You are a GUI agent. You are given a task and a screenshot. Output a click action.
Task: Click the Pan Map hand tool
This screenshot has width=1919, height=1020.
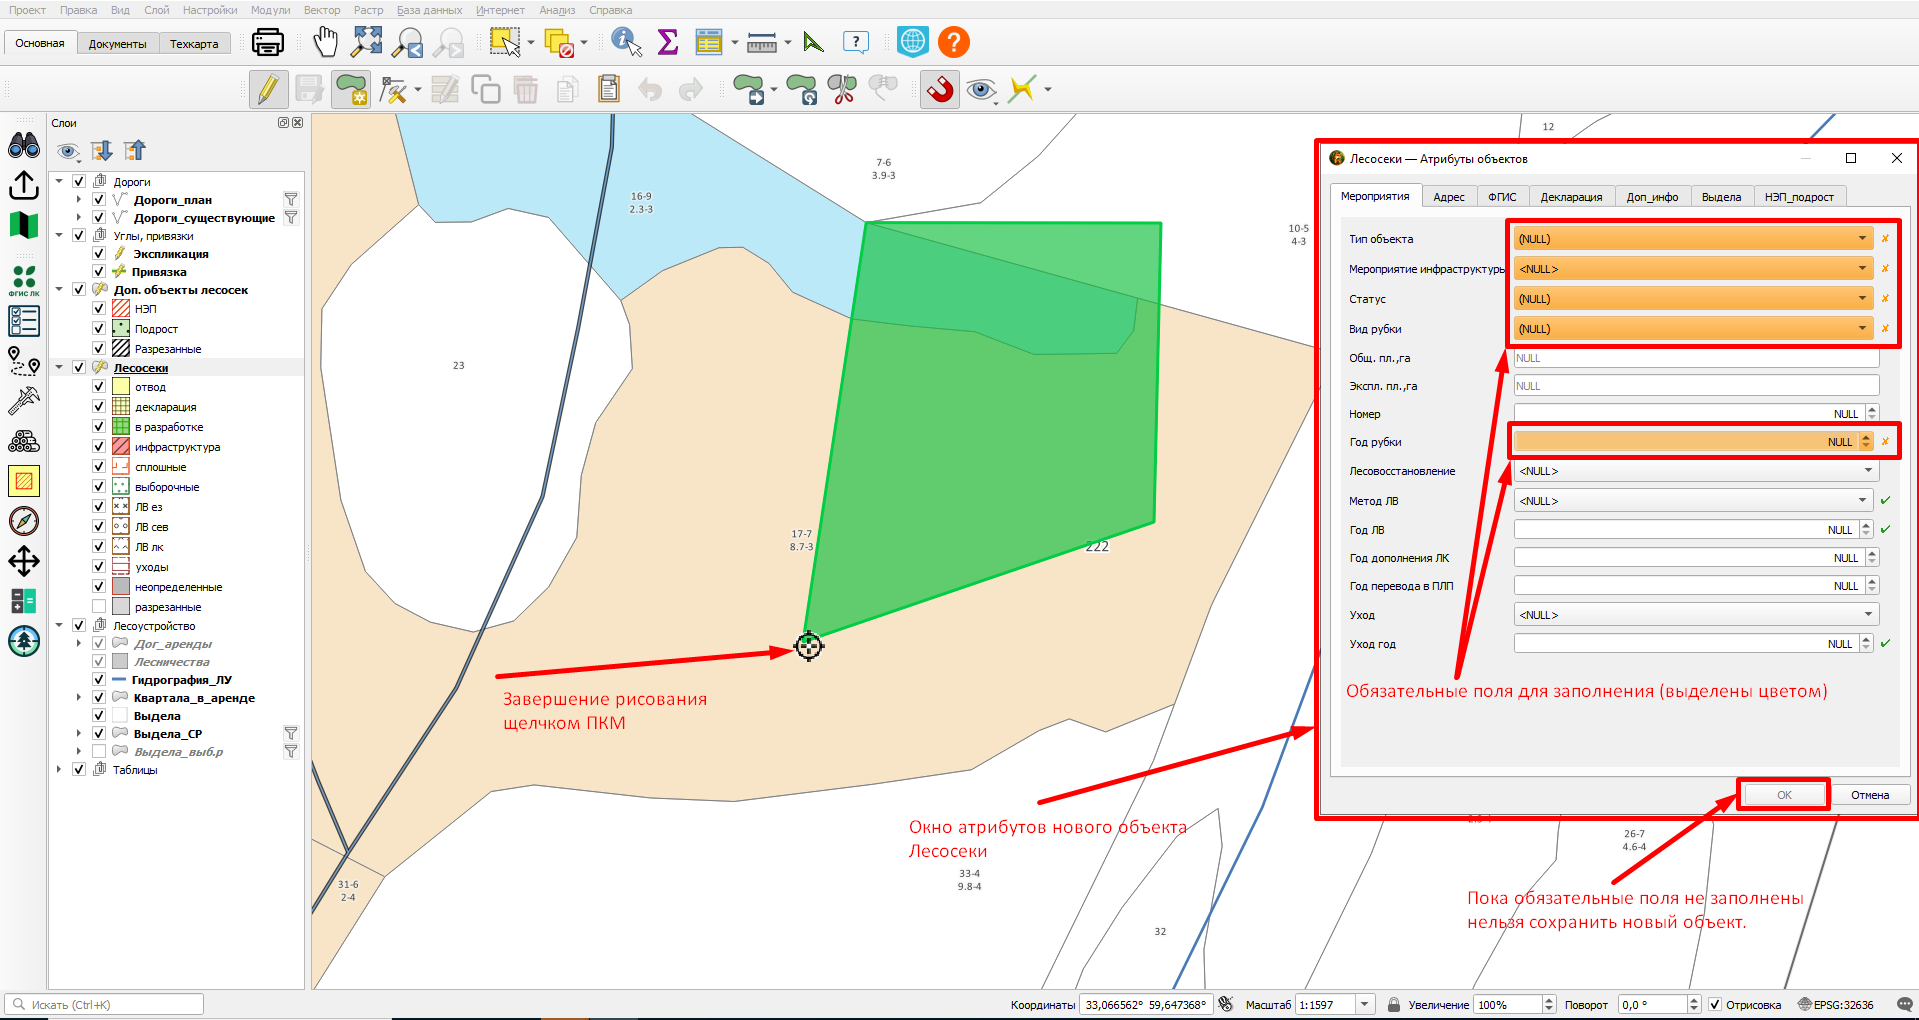(325, 42)
